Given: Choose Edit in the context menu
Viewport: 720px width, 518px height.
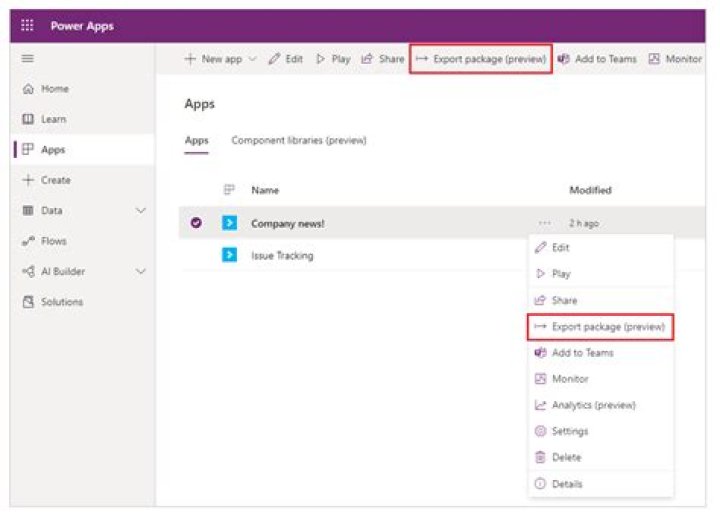Looking at the screenshot, I should [x=601, y=248].
